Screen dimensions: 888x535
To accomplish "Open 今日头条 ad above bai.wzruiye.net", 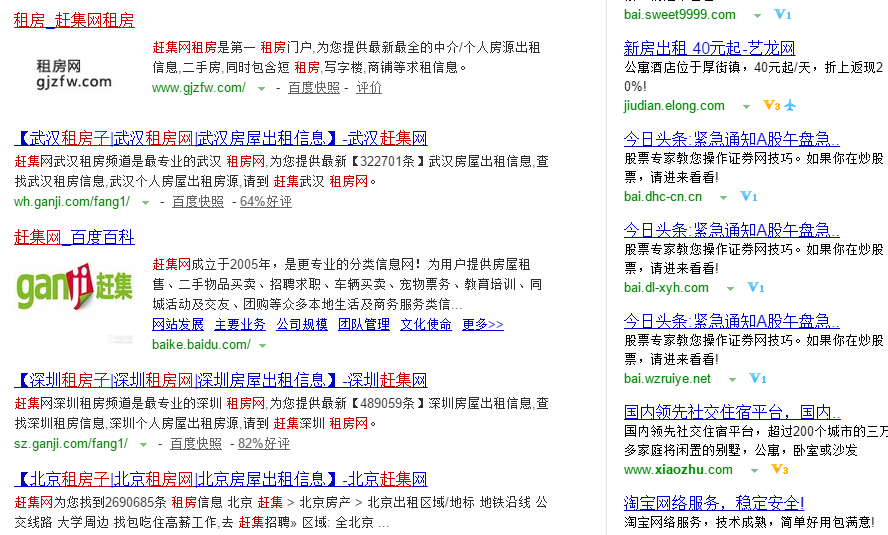I will pos(732,321).
